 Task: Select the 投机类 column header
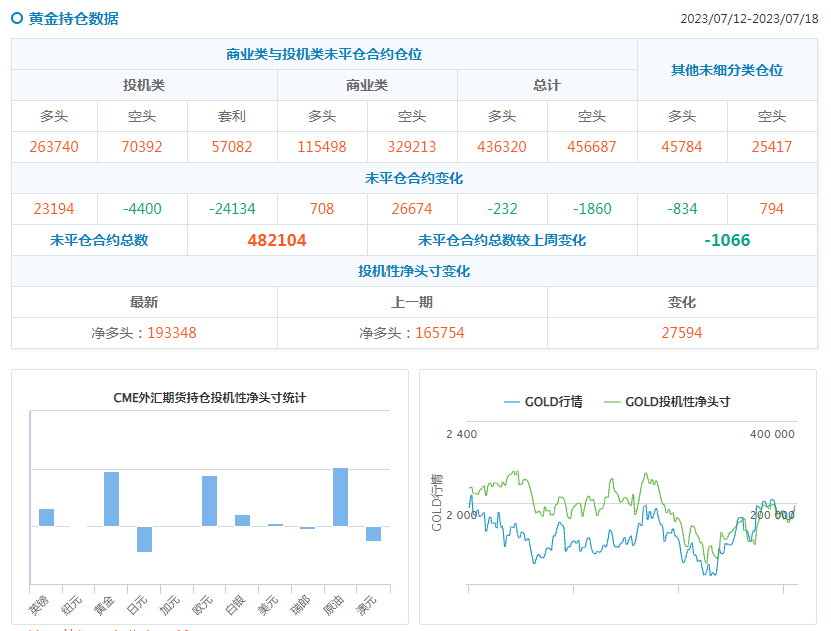[x=144, y=86]
